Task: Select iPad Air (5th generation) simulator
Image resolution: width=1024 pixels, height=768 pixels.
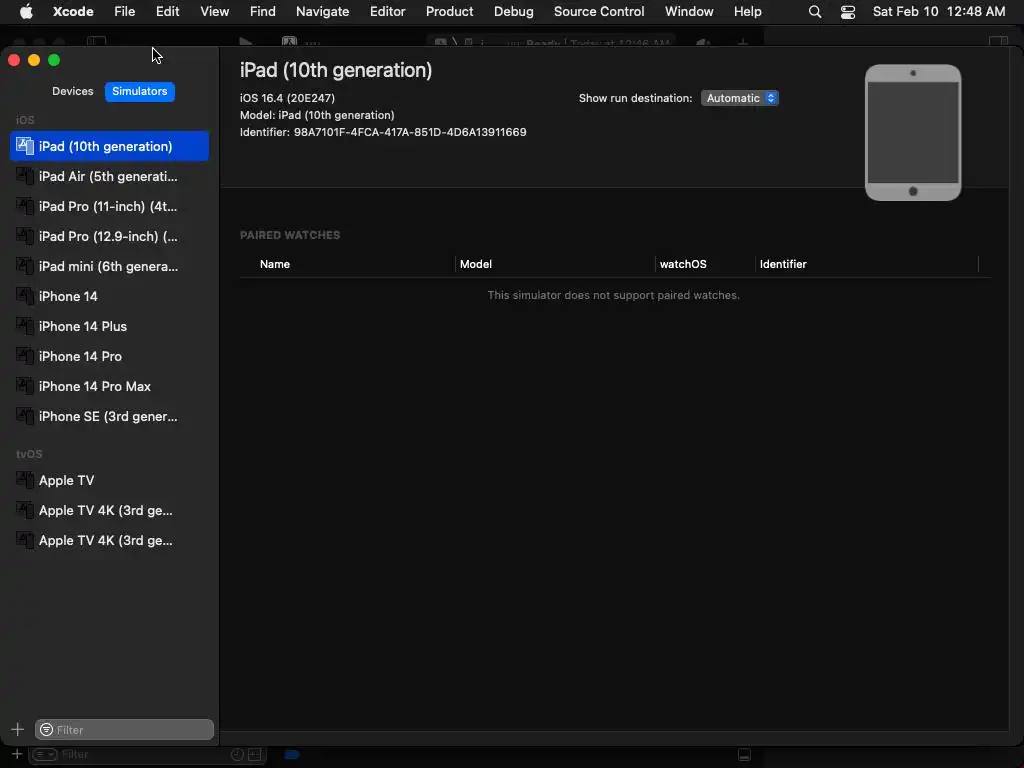Action: point(109,176)
